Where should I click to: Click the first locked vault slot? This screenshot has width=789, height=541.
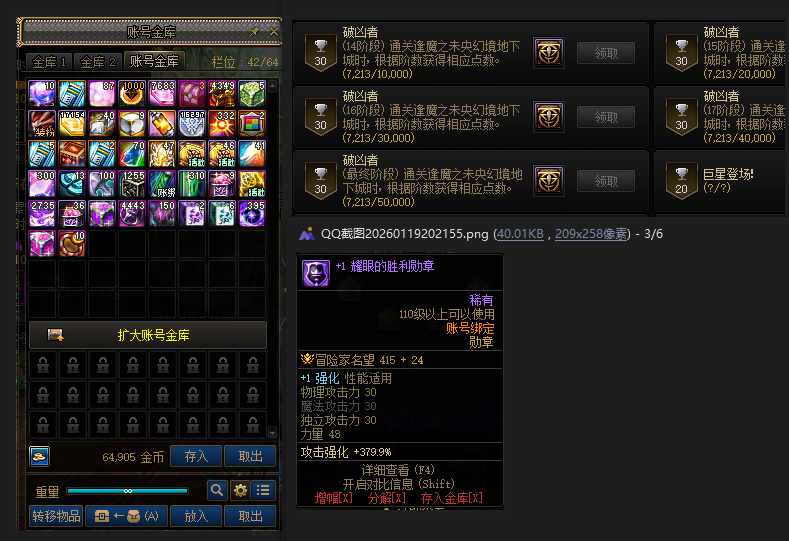[43, 364]
